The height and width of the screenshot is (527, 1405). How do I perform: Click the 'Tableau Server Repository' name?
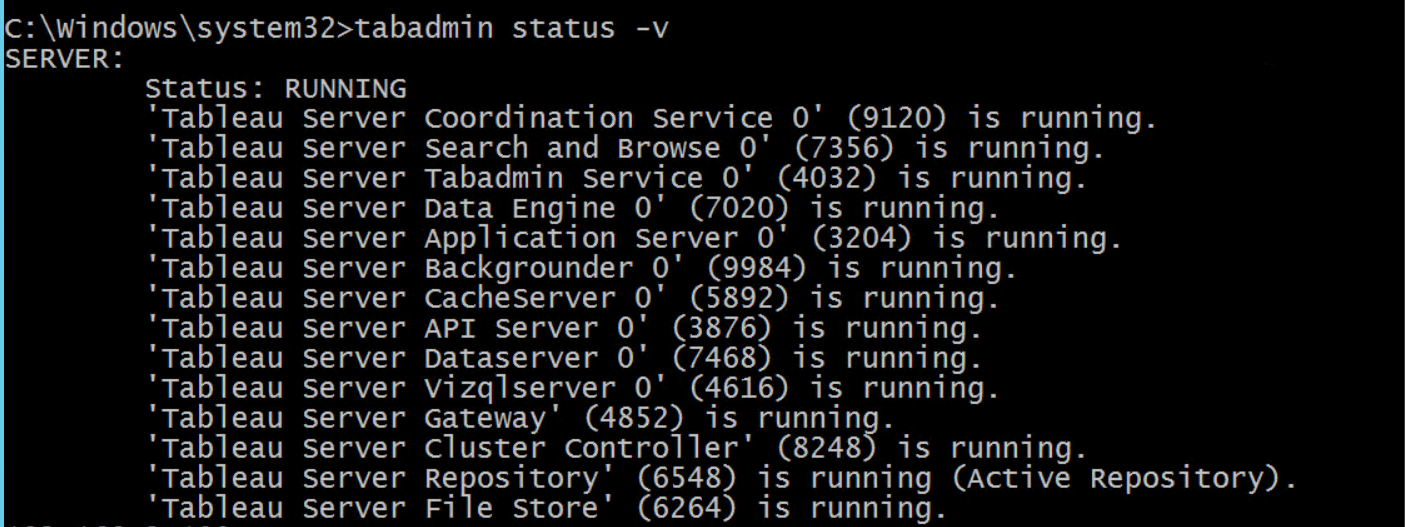[372, 478]
